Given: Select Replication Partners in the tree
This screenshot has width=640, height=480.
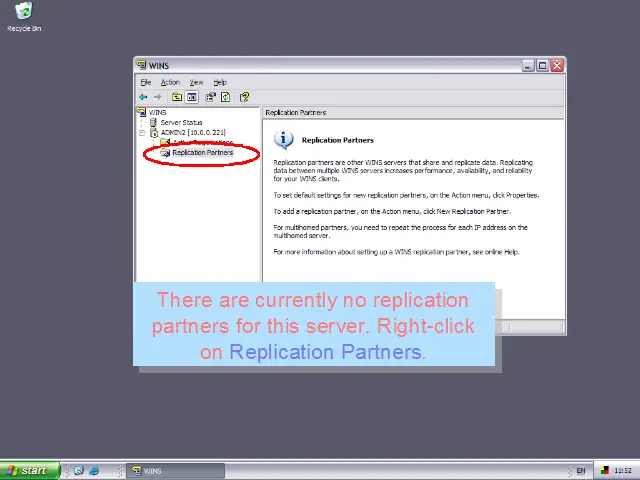Looking at the screenshot, I should coord(202,153).
